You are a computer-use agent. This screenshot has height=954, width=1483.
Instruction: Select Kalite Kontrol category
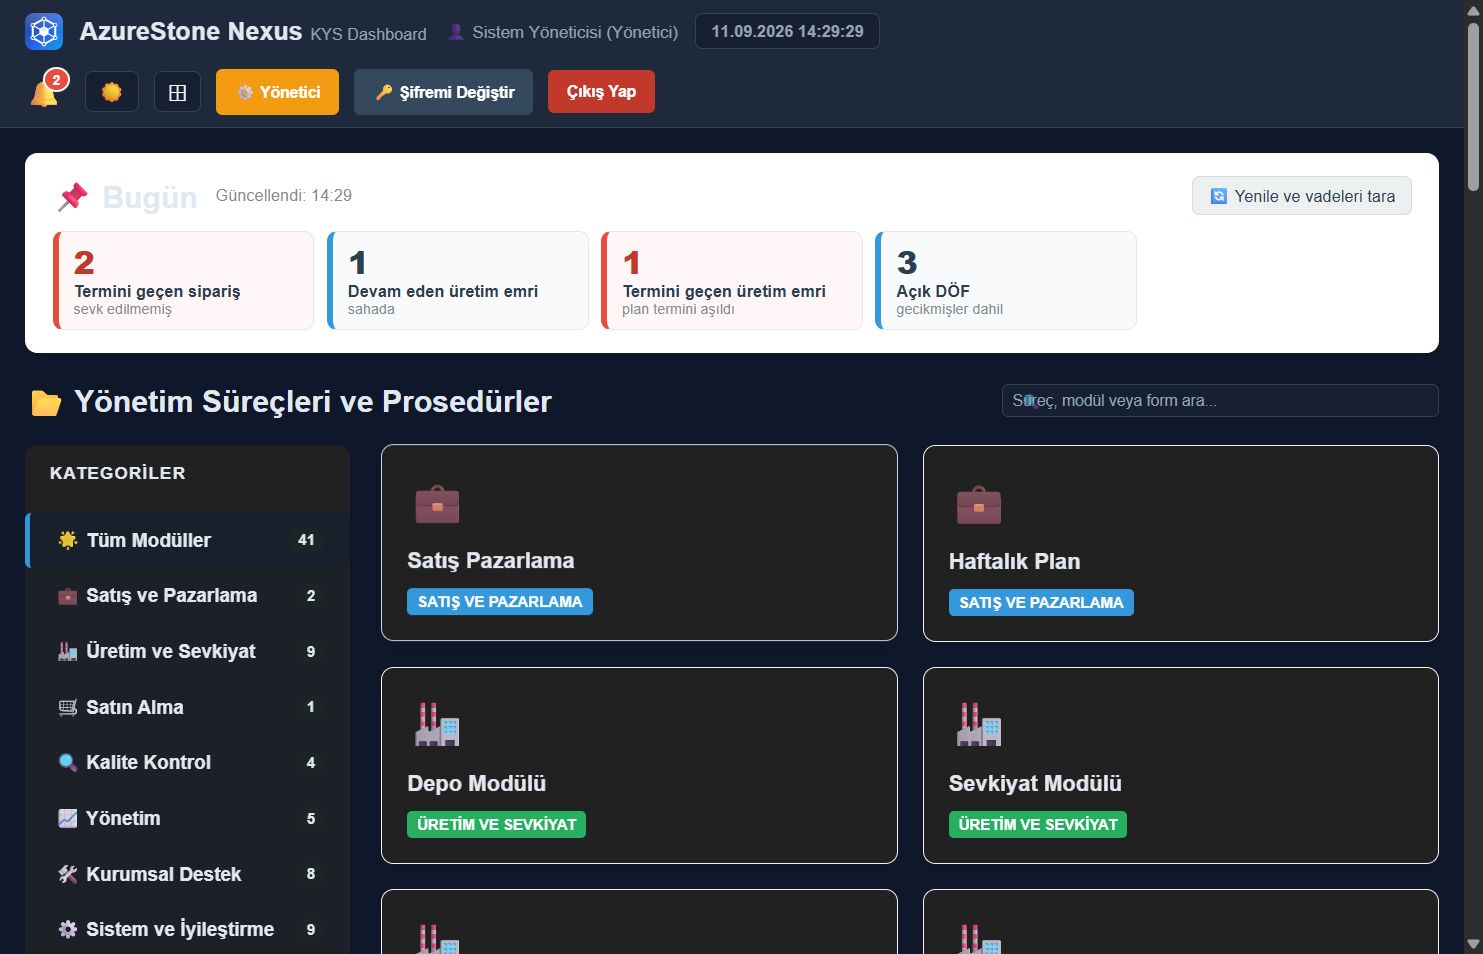(187, 763)
